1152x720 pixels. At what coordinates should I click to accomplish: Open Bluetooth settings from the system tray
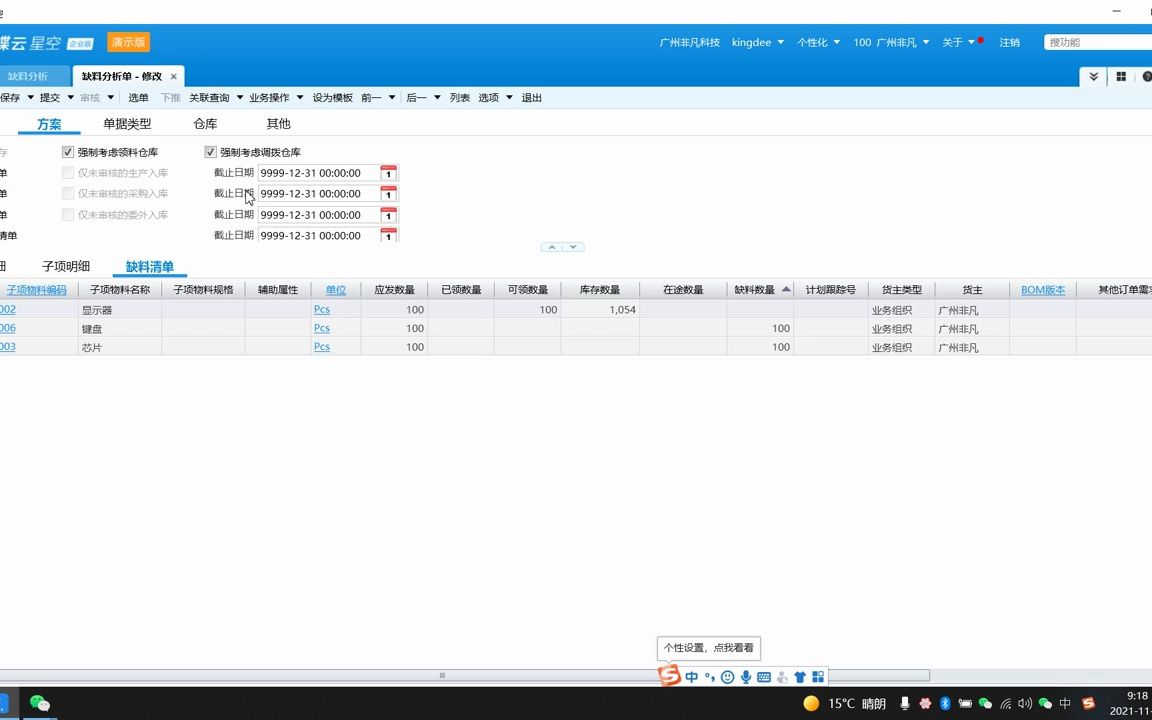click(945, 703)
